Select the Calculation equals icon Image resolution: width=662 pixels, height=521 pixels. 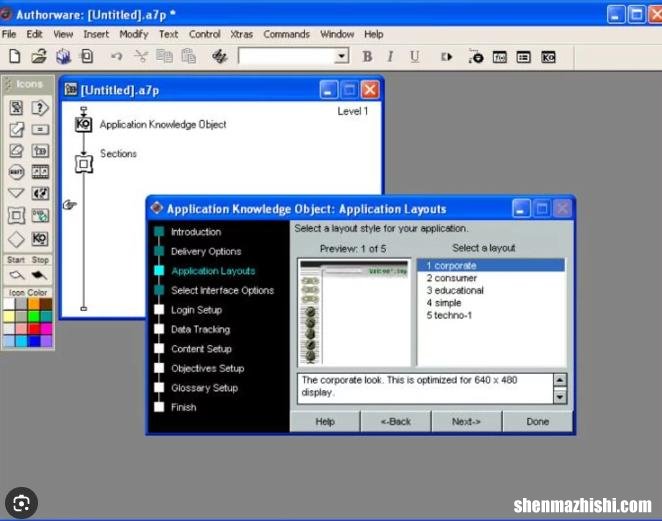click(x=40, y=130)
